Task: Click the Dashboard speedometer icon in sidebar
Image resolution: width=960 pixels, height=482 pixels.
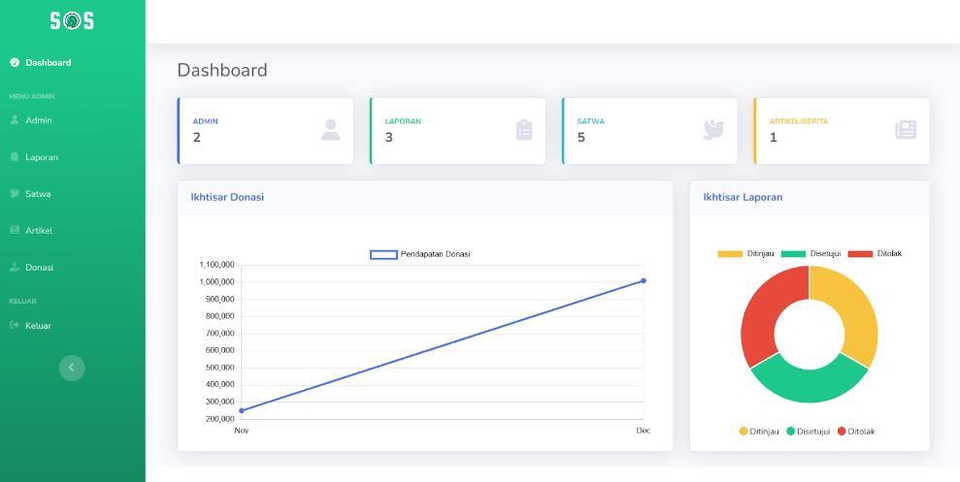Action: [x=14, y=63]
